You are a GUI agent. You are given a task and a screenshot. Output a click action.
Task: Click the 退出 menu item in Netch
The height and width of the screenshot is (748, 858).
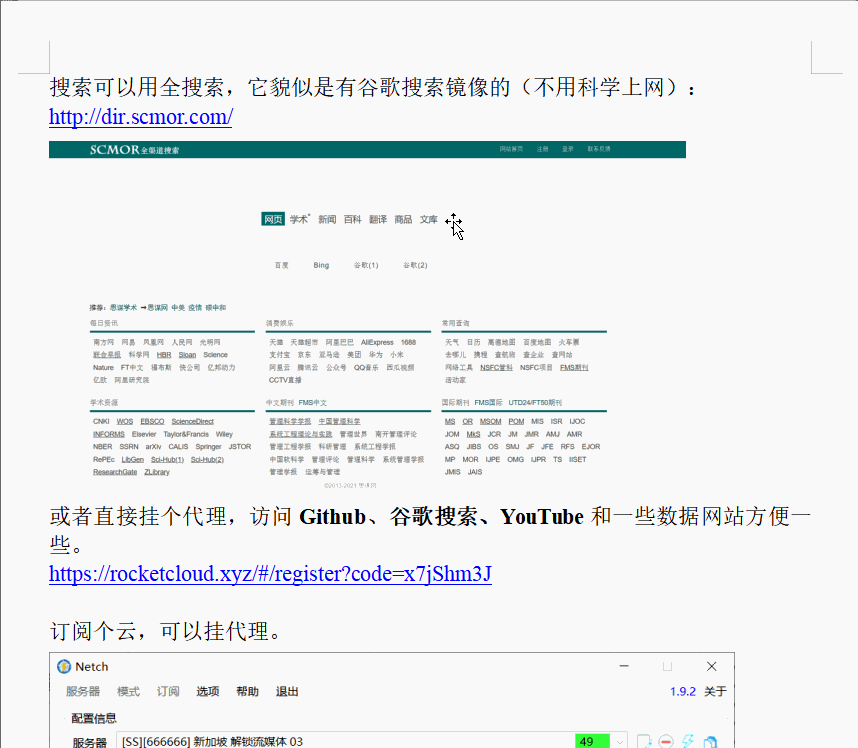[287, 692]
